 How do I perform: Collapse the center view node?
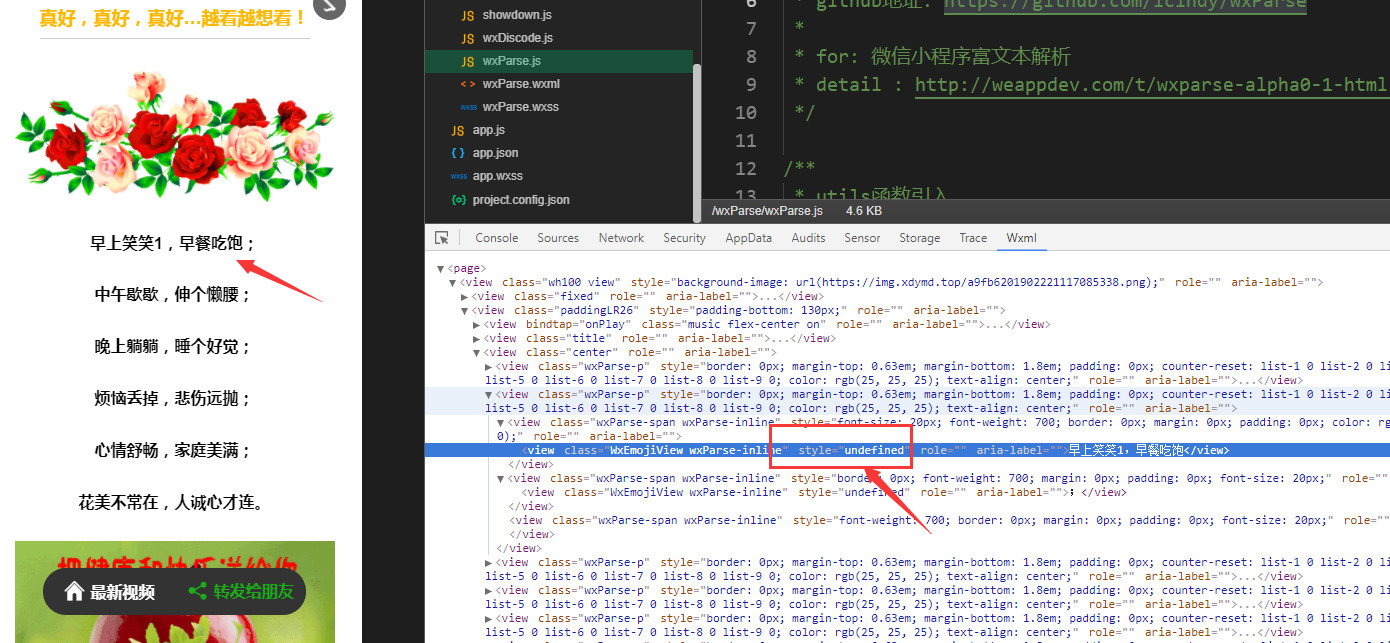pos(476,352)
